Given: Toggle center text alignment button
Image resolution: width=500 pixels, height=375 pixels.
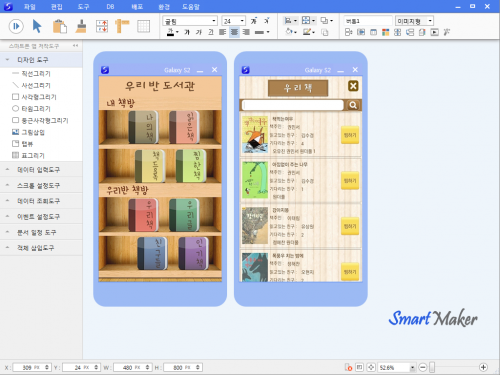Looking at the screenshot, I should click(x=234, y=32).
